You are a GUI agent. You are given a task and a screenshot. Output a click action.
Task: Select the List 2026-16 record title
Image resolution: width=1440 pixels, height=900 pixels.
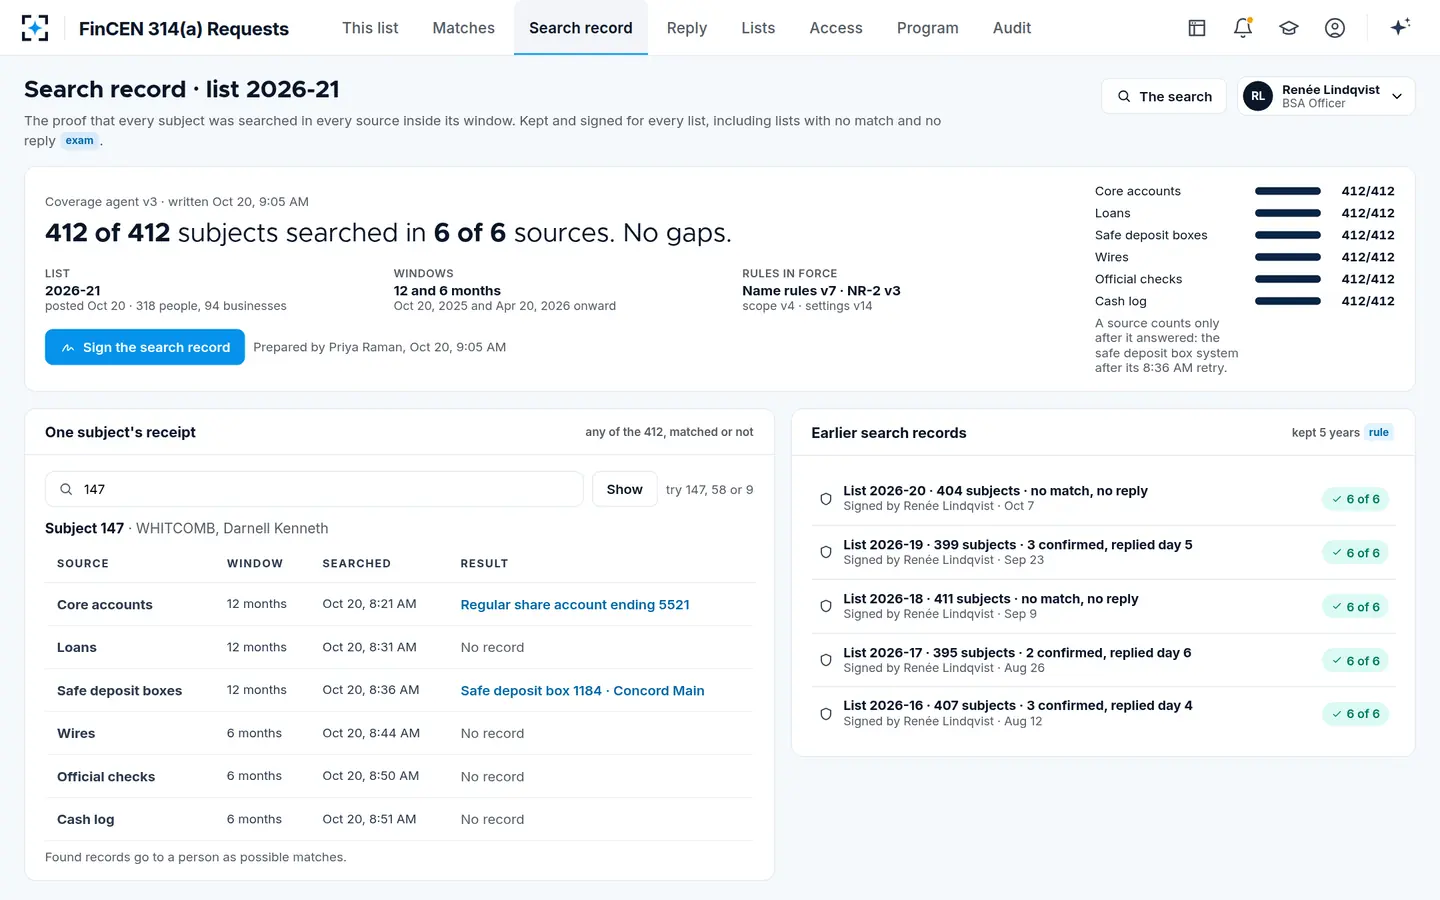coord(1018,706)
